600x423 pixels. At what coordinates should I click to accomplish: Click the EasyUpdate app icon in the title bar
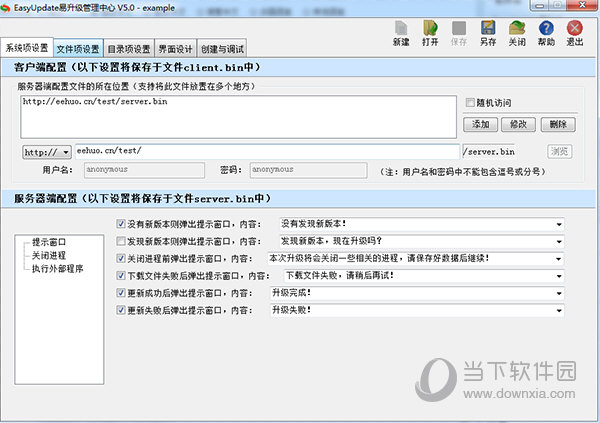tap(5, 8)
